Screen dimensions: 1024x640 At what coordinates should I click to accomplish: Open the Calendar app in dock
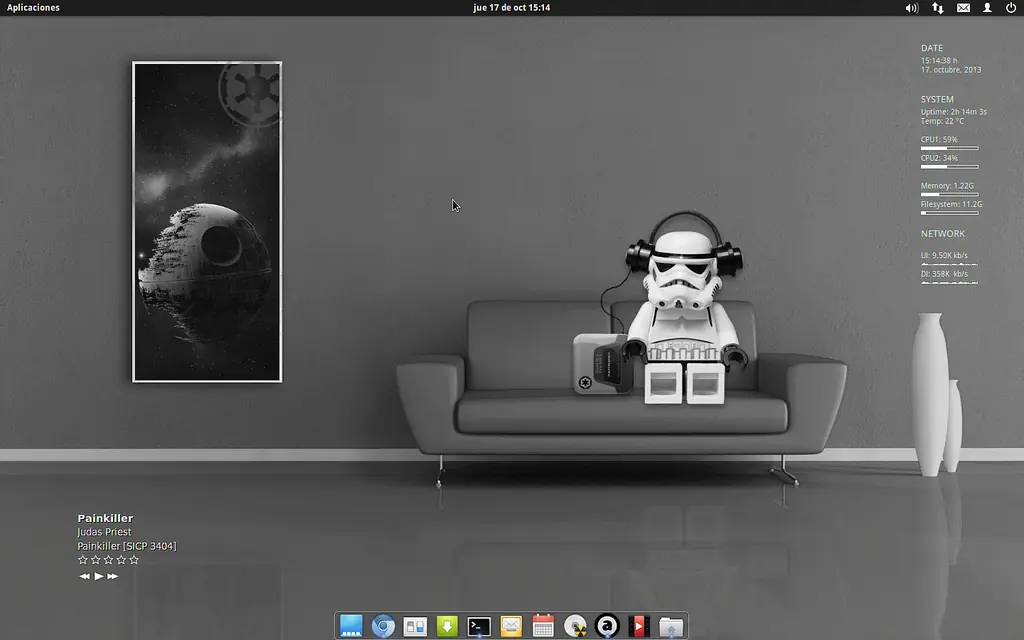[x=543, y=625]
